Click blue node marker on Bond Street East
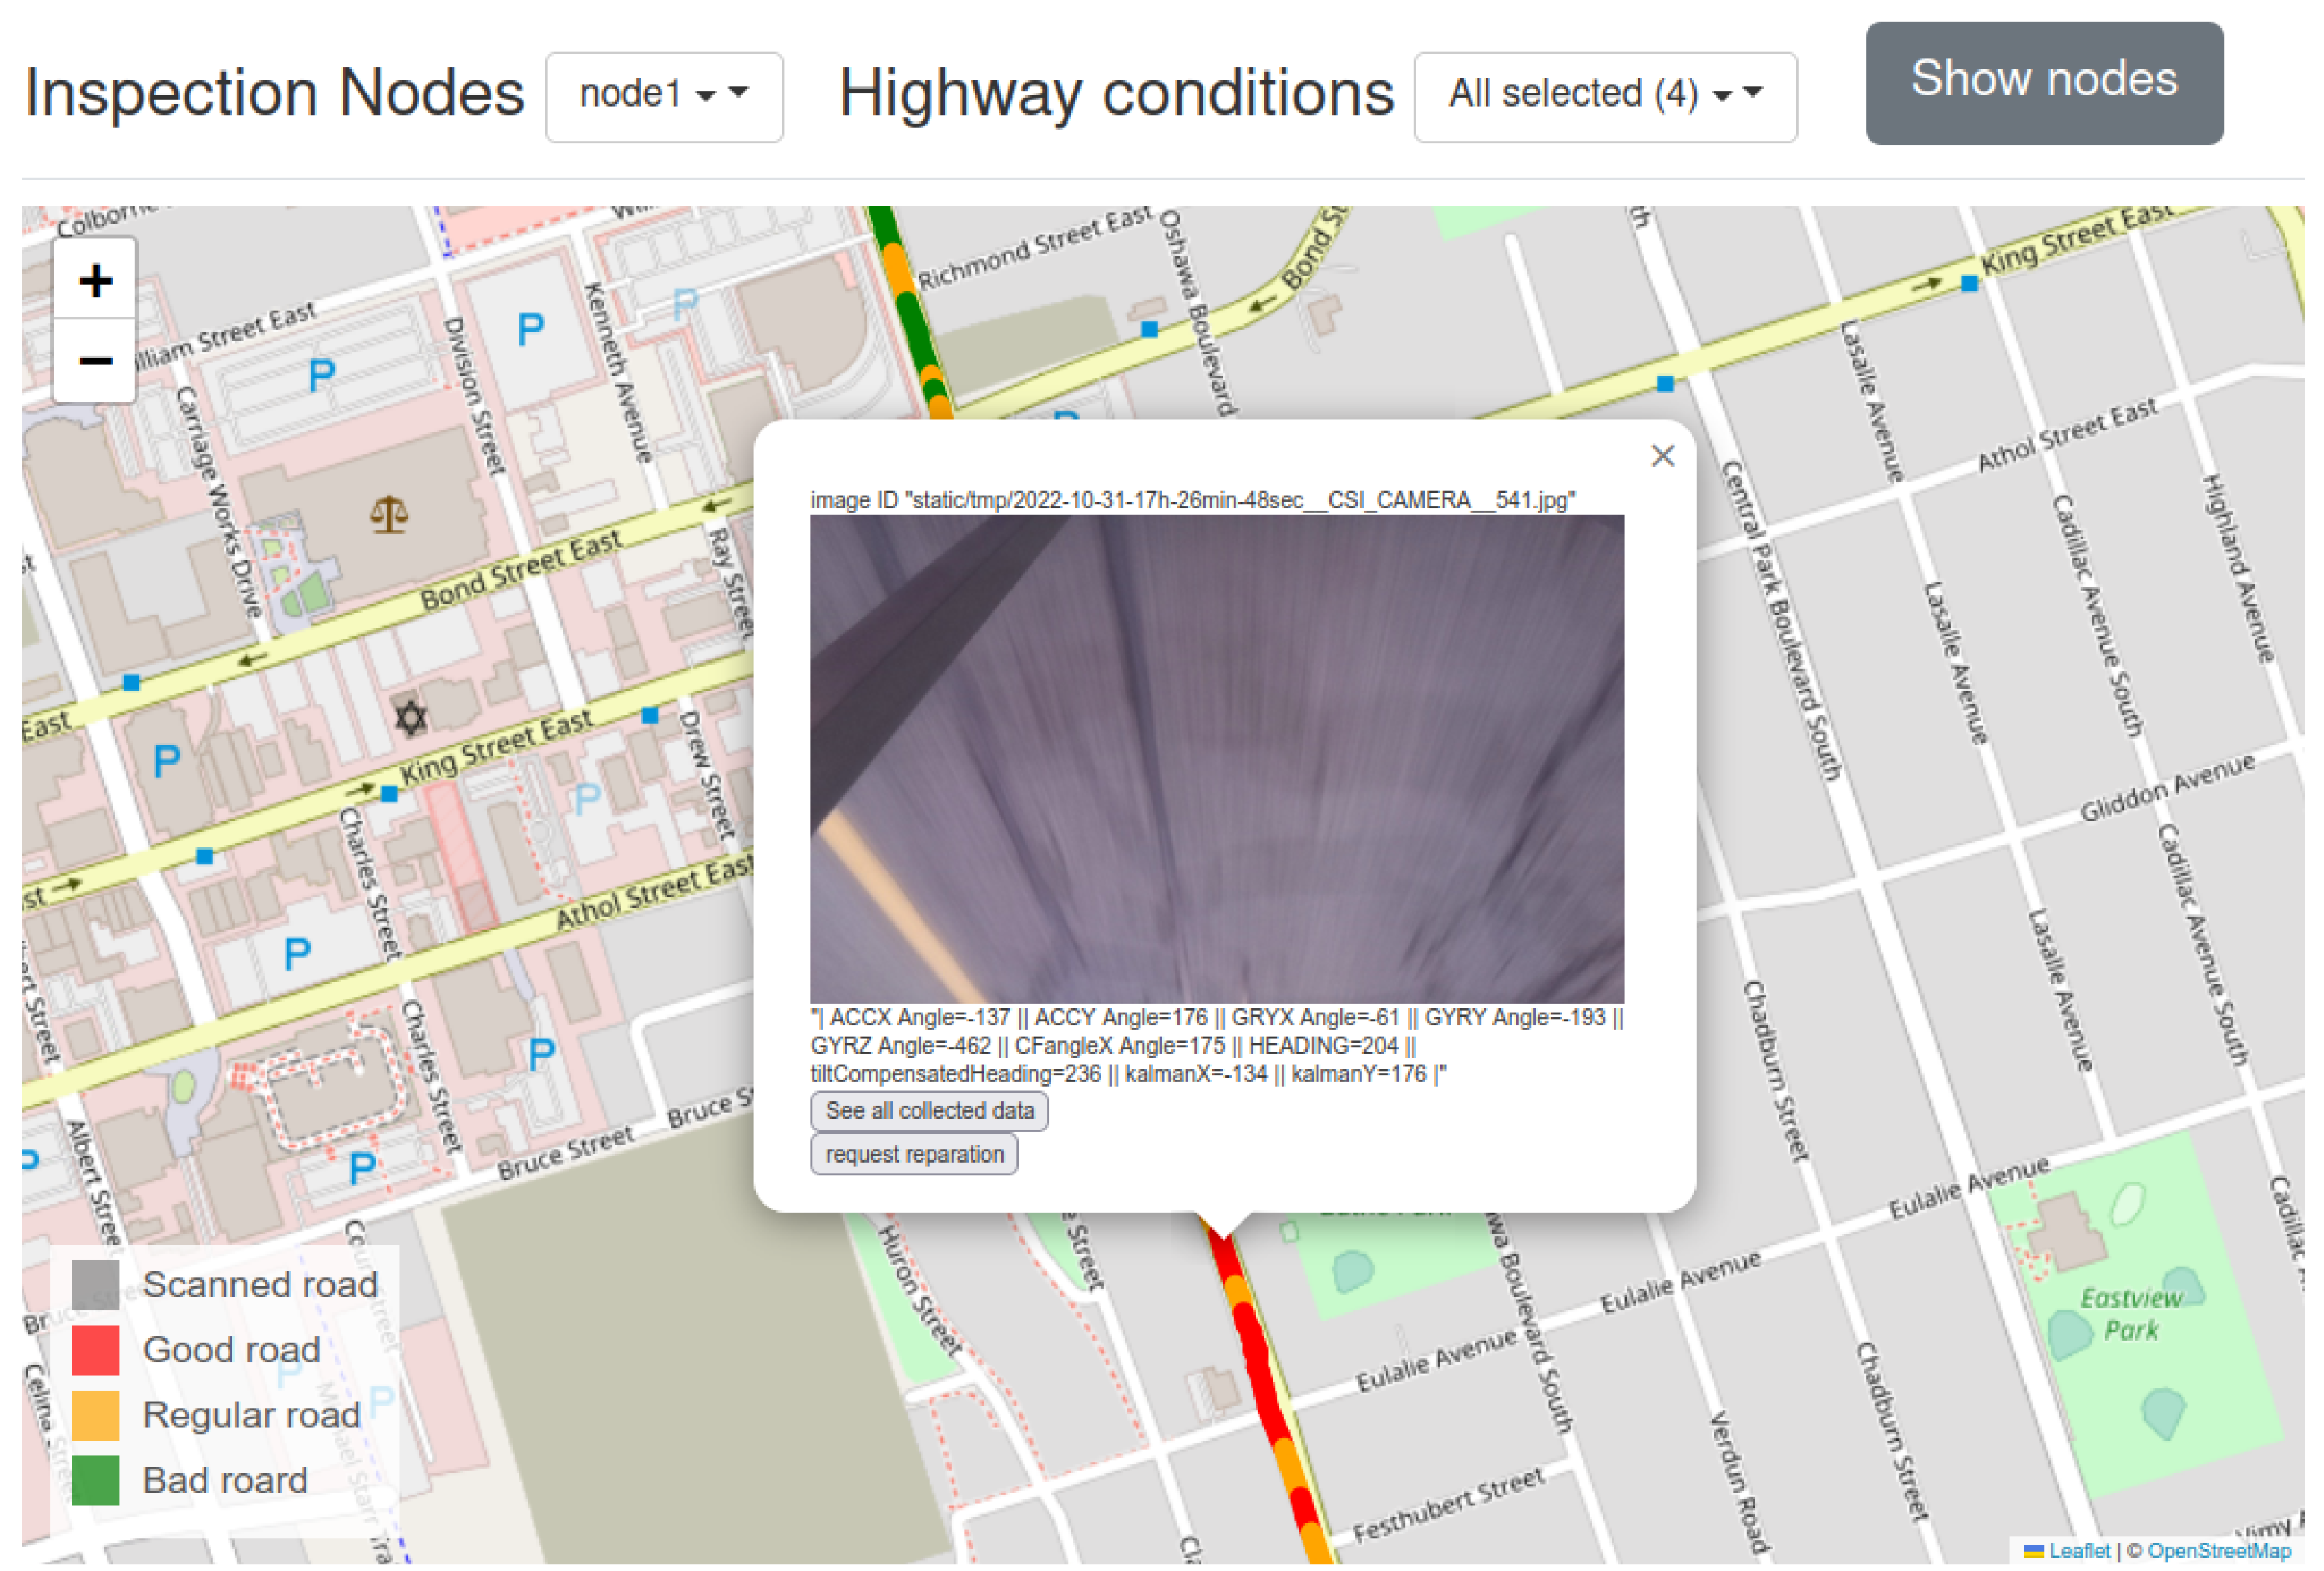2324x1571 pixels. point(131,683)
